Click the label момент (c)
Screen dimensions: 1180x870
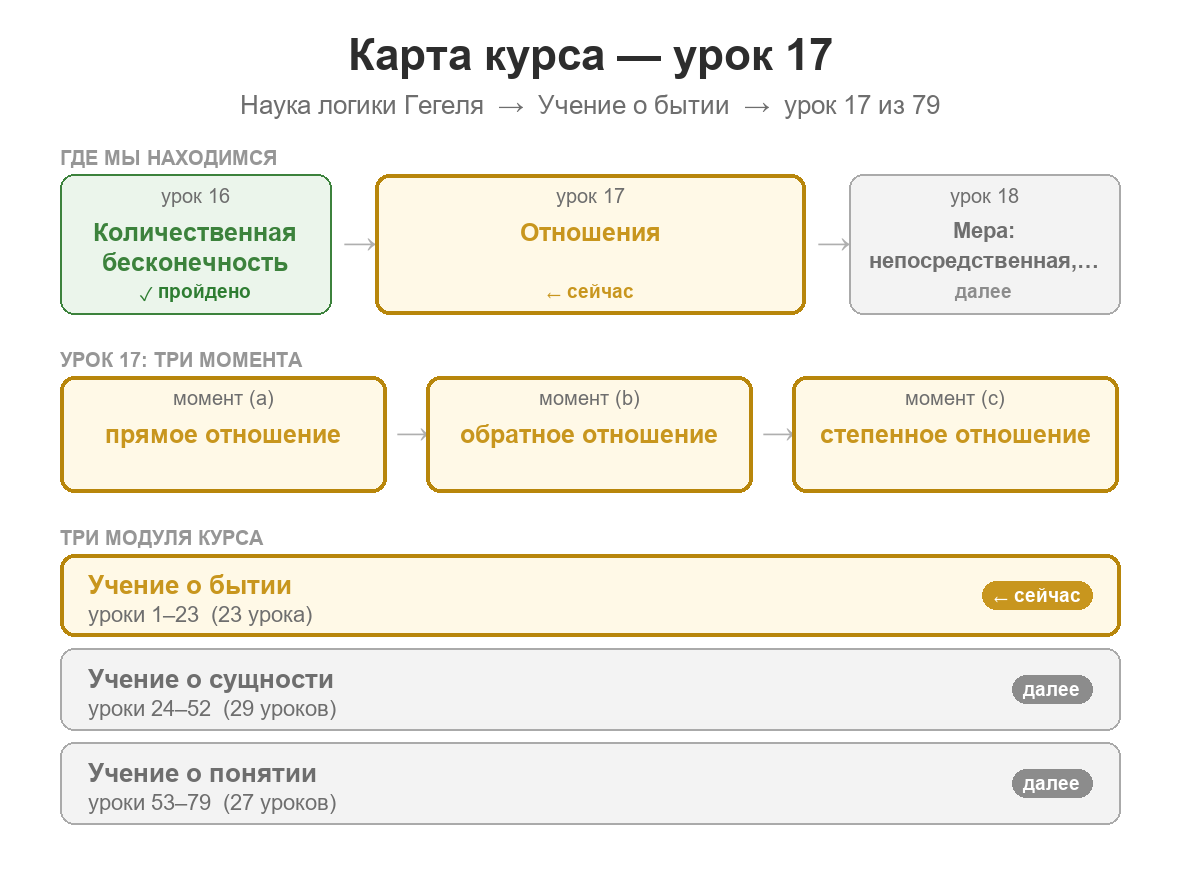click(955, 399)
